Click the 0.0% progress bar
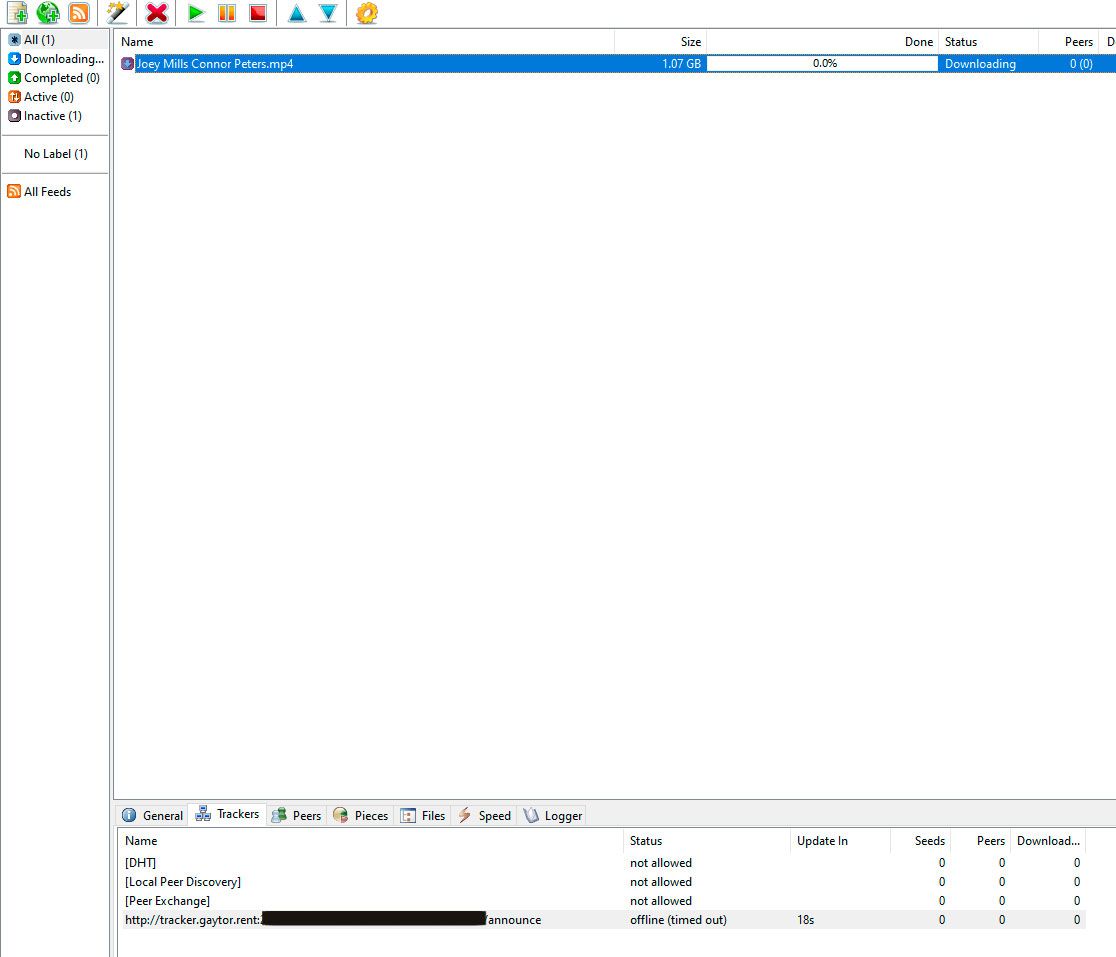This screenshot has height=957, width=1116. point(822,63)
